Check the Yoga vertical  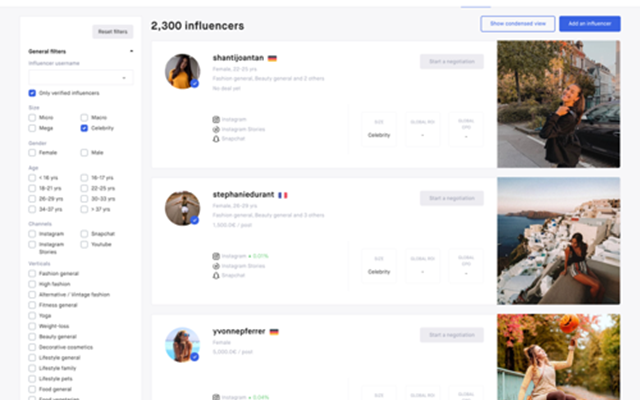pos(32,316)
